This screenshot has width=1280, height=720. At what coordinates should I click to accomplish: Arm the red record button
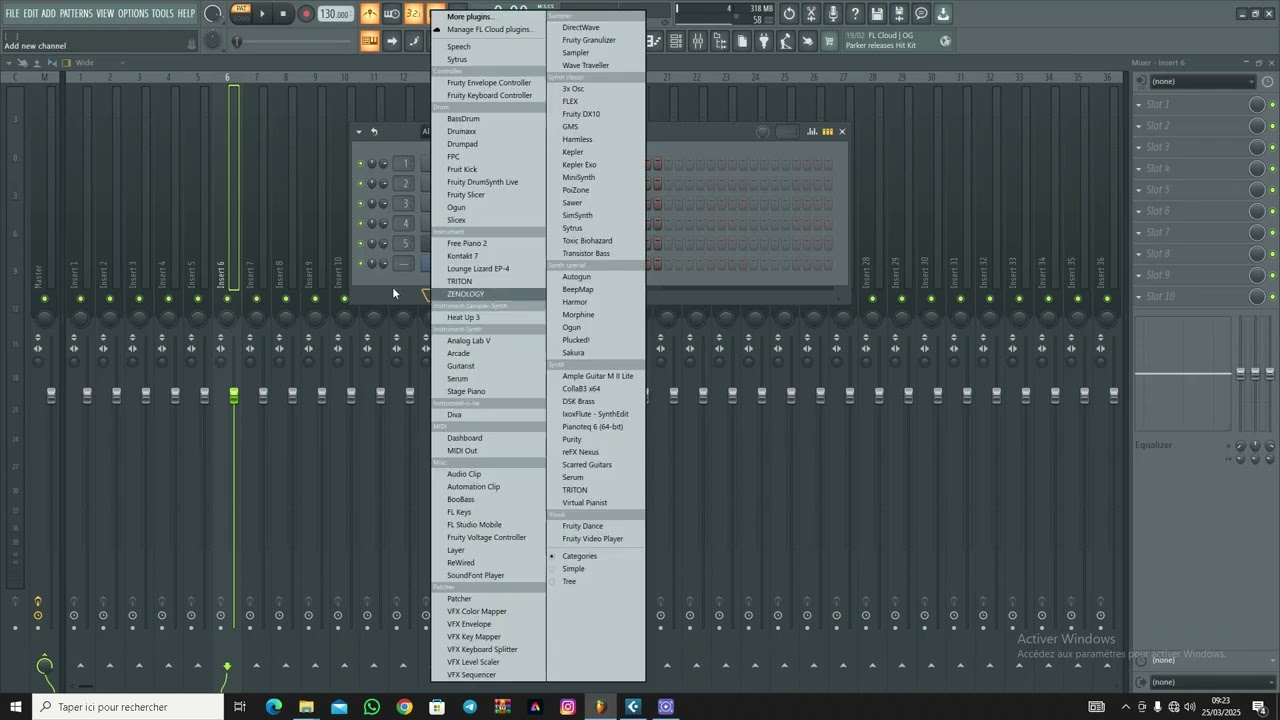point(306,14)
